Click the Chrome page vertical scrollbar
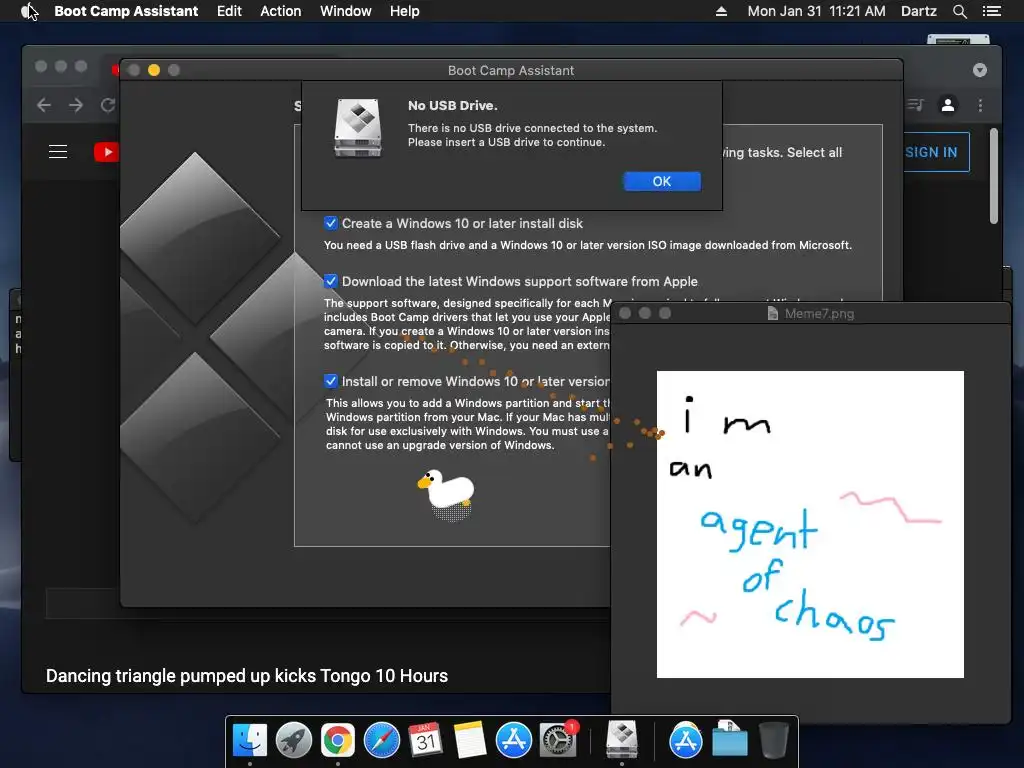 click(x=994, y=176)
